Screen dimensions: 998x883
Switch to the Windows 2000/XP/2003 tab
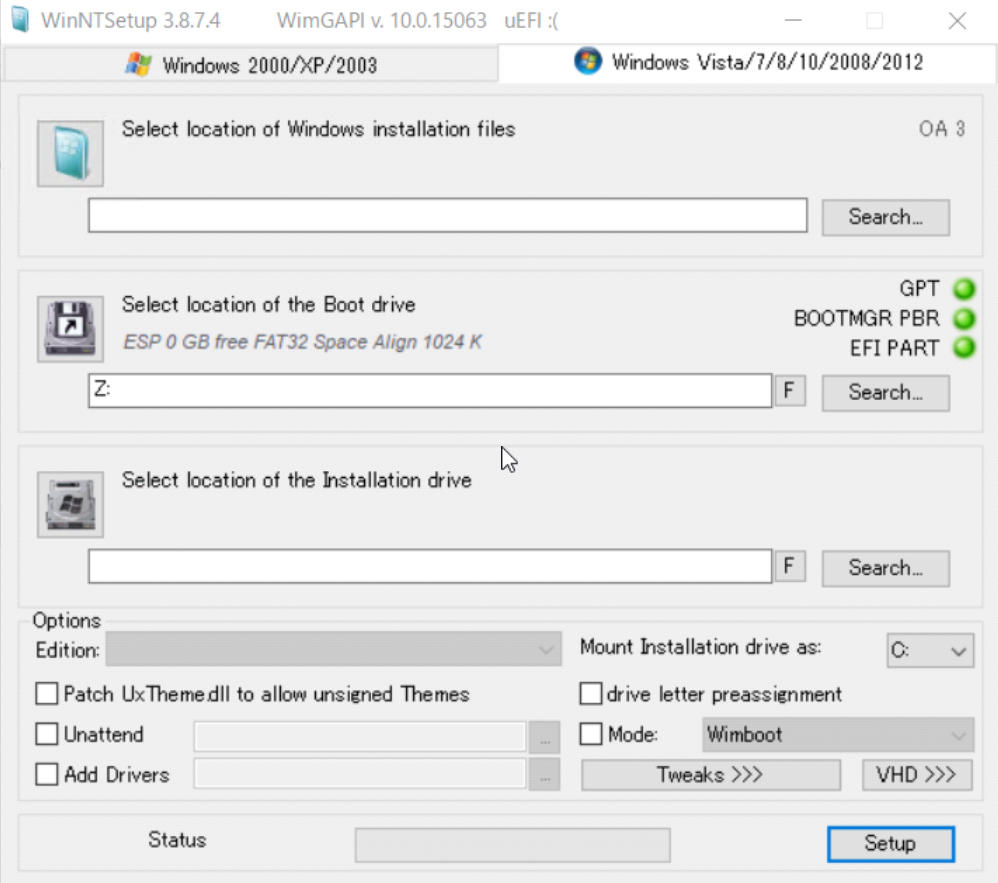pos(251,64)
